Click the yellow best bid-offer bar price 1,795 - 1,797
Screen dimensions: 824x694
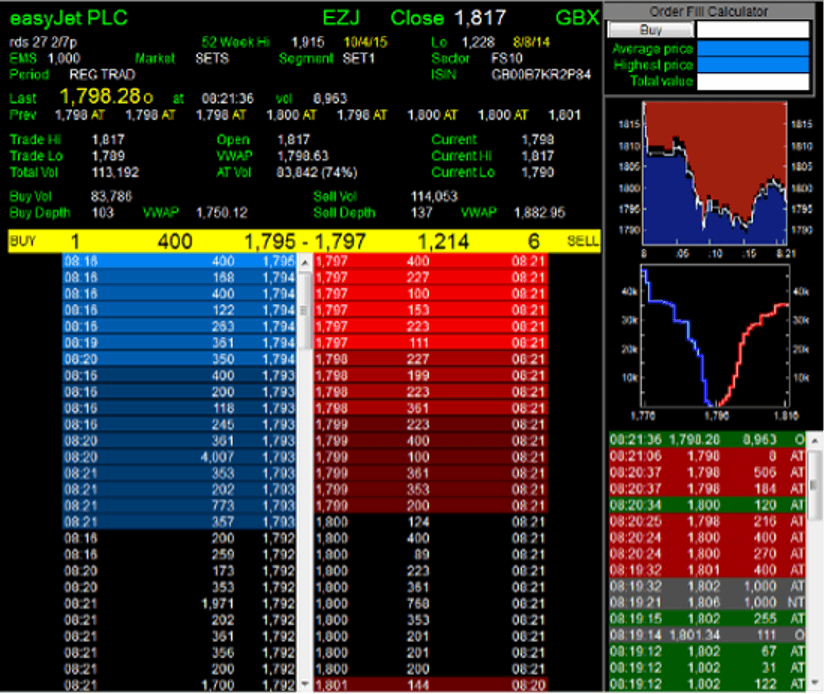[x=305, y=242]
